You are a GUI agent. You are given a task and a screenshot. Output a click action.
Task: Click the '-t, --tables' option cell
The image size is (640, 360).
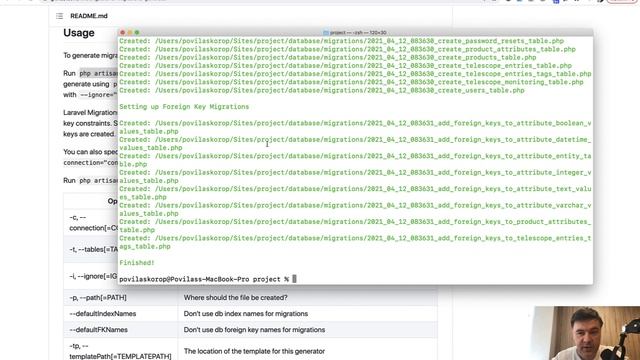point(91,249)
